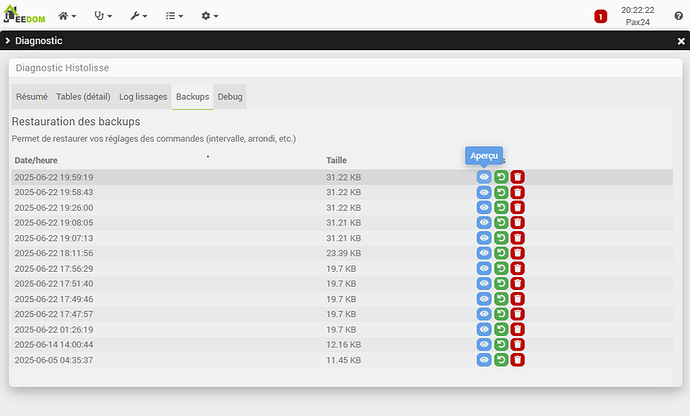Screen dimensions: 690x416
Task: Restore the 19:08:05 backup
Action: pos(501,223)
